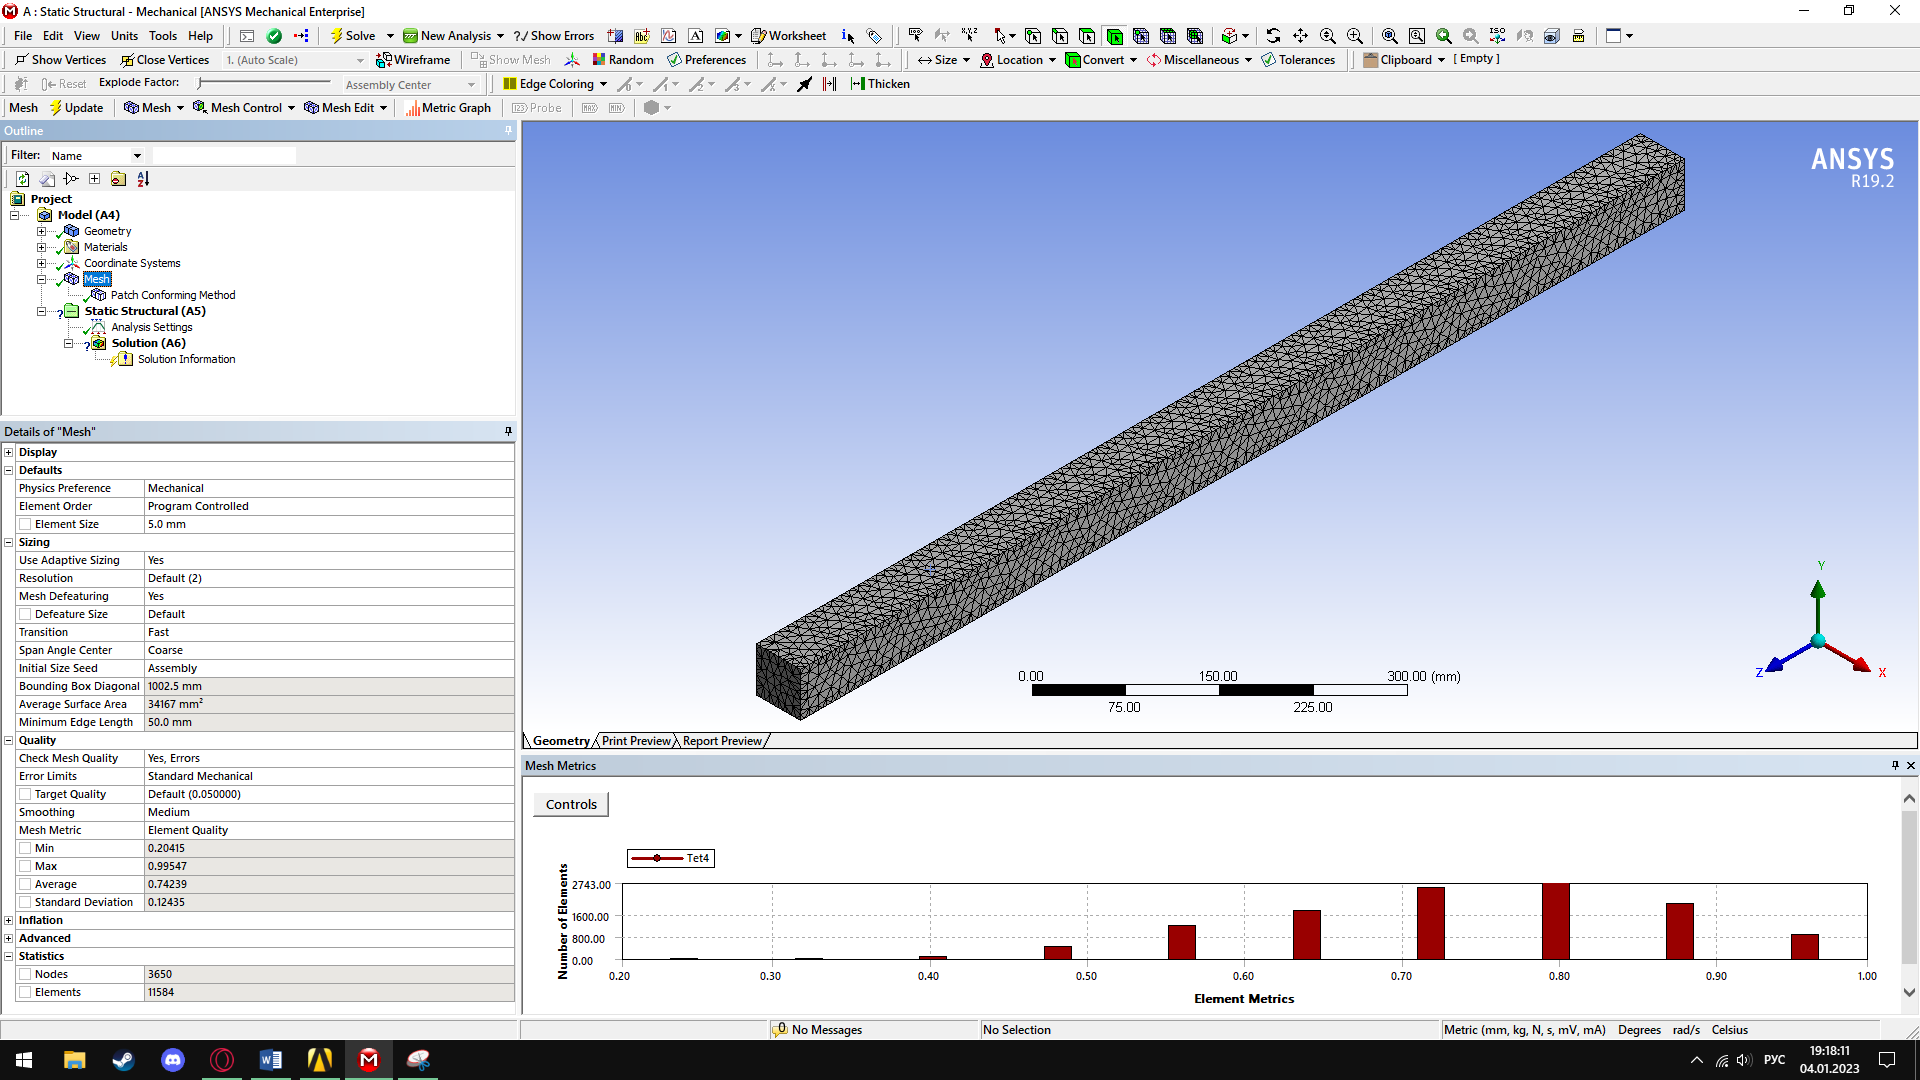The height and width of the screenshot is (1080, 1920).
Task: Open Discord from the taskbar
Action: 173,1060
